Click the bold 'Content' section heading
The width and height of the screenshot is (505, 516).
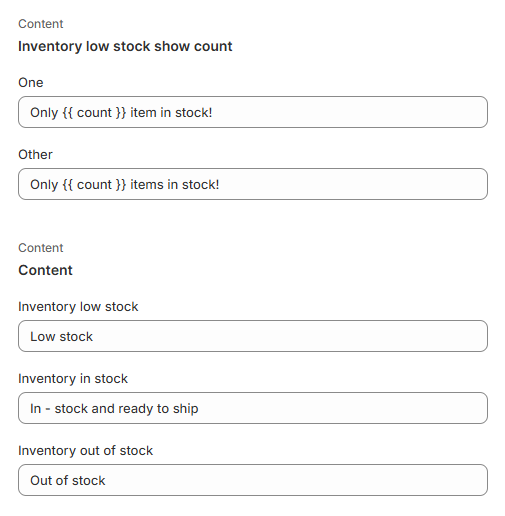pos(45,270)
